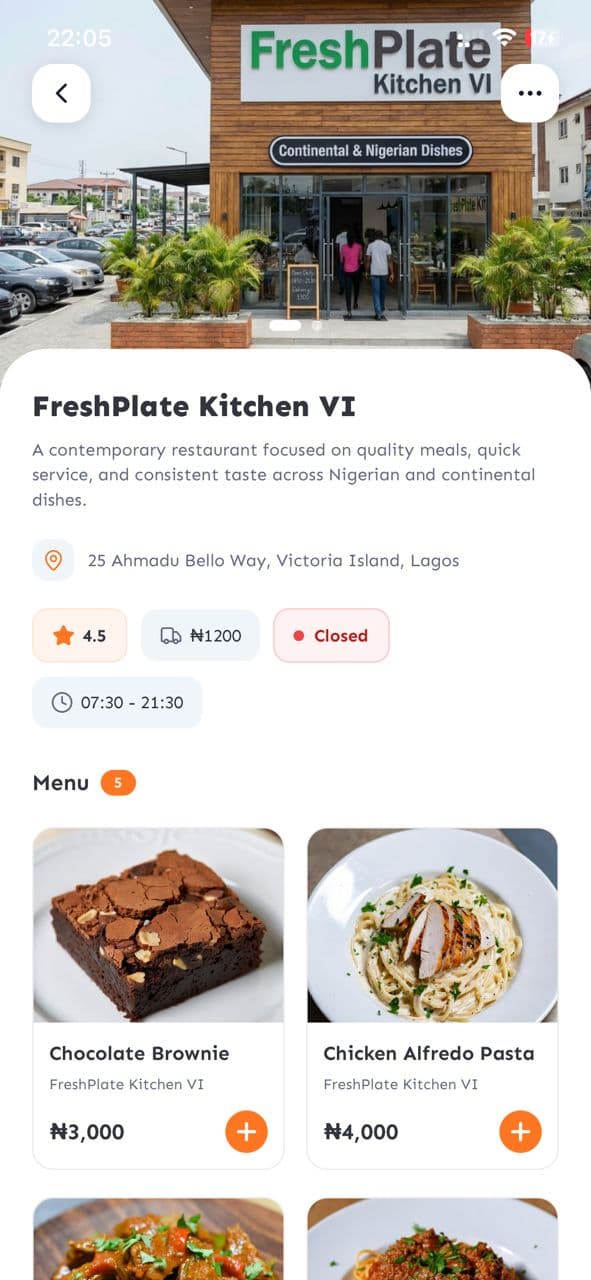Select the star rating icon

(x=62, y=635)
